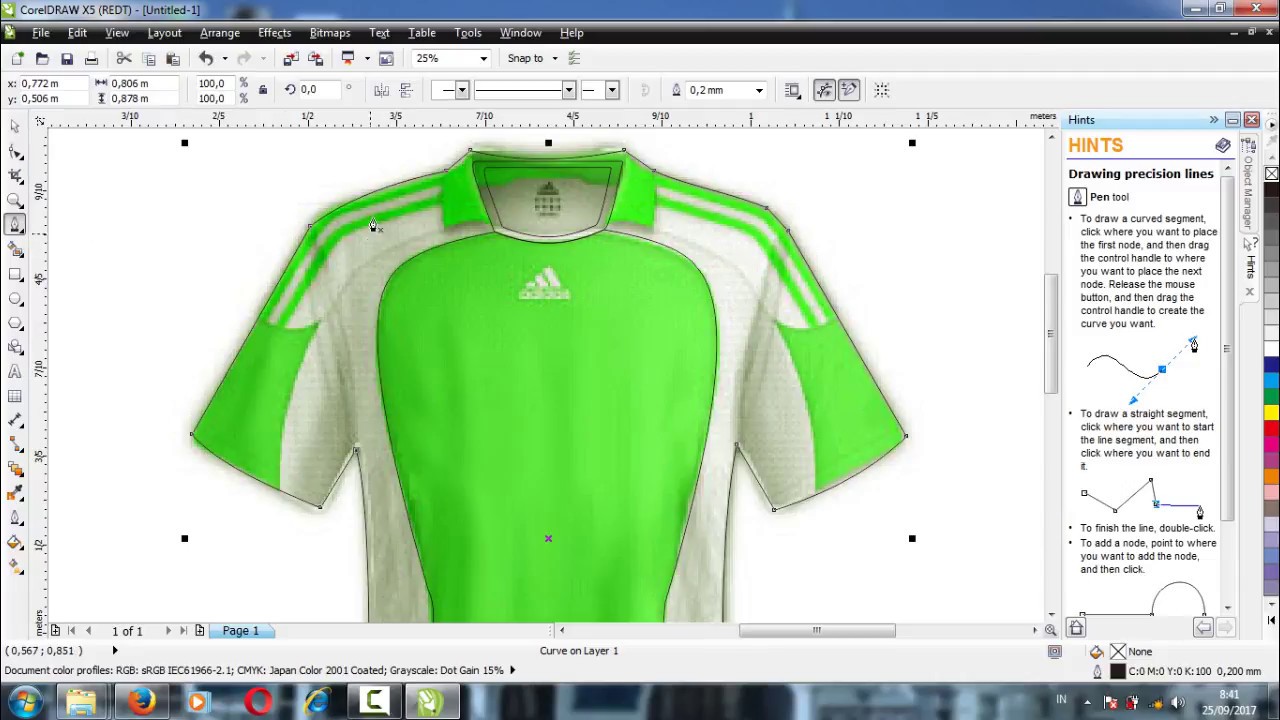Select the Smart Fill tool
Screen dimensions: 1280x720
click(x=15, y=249)
